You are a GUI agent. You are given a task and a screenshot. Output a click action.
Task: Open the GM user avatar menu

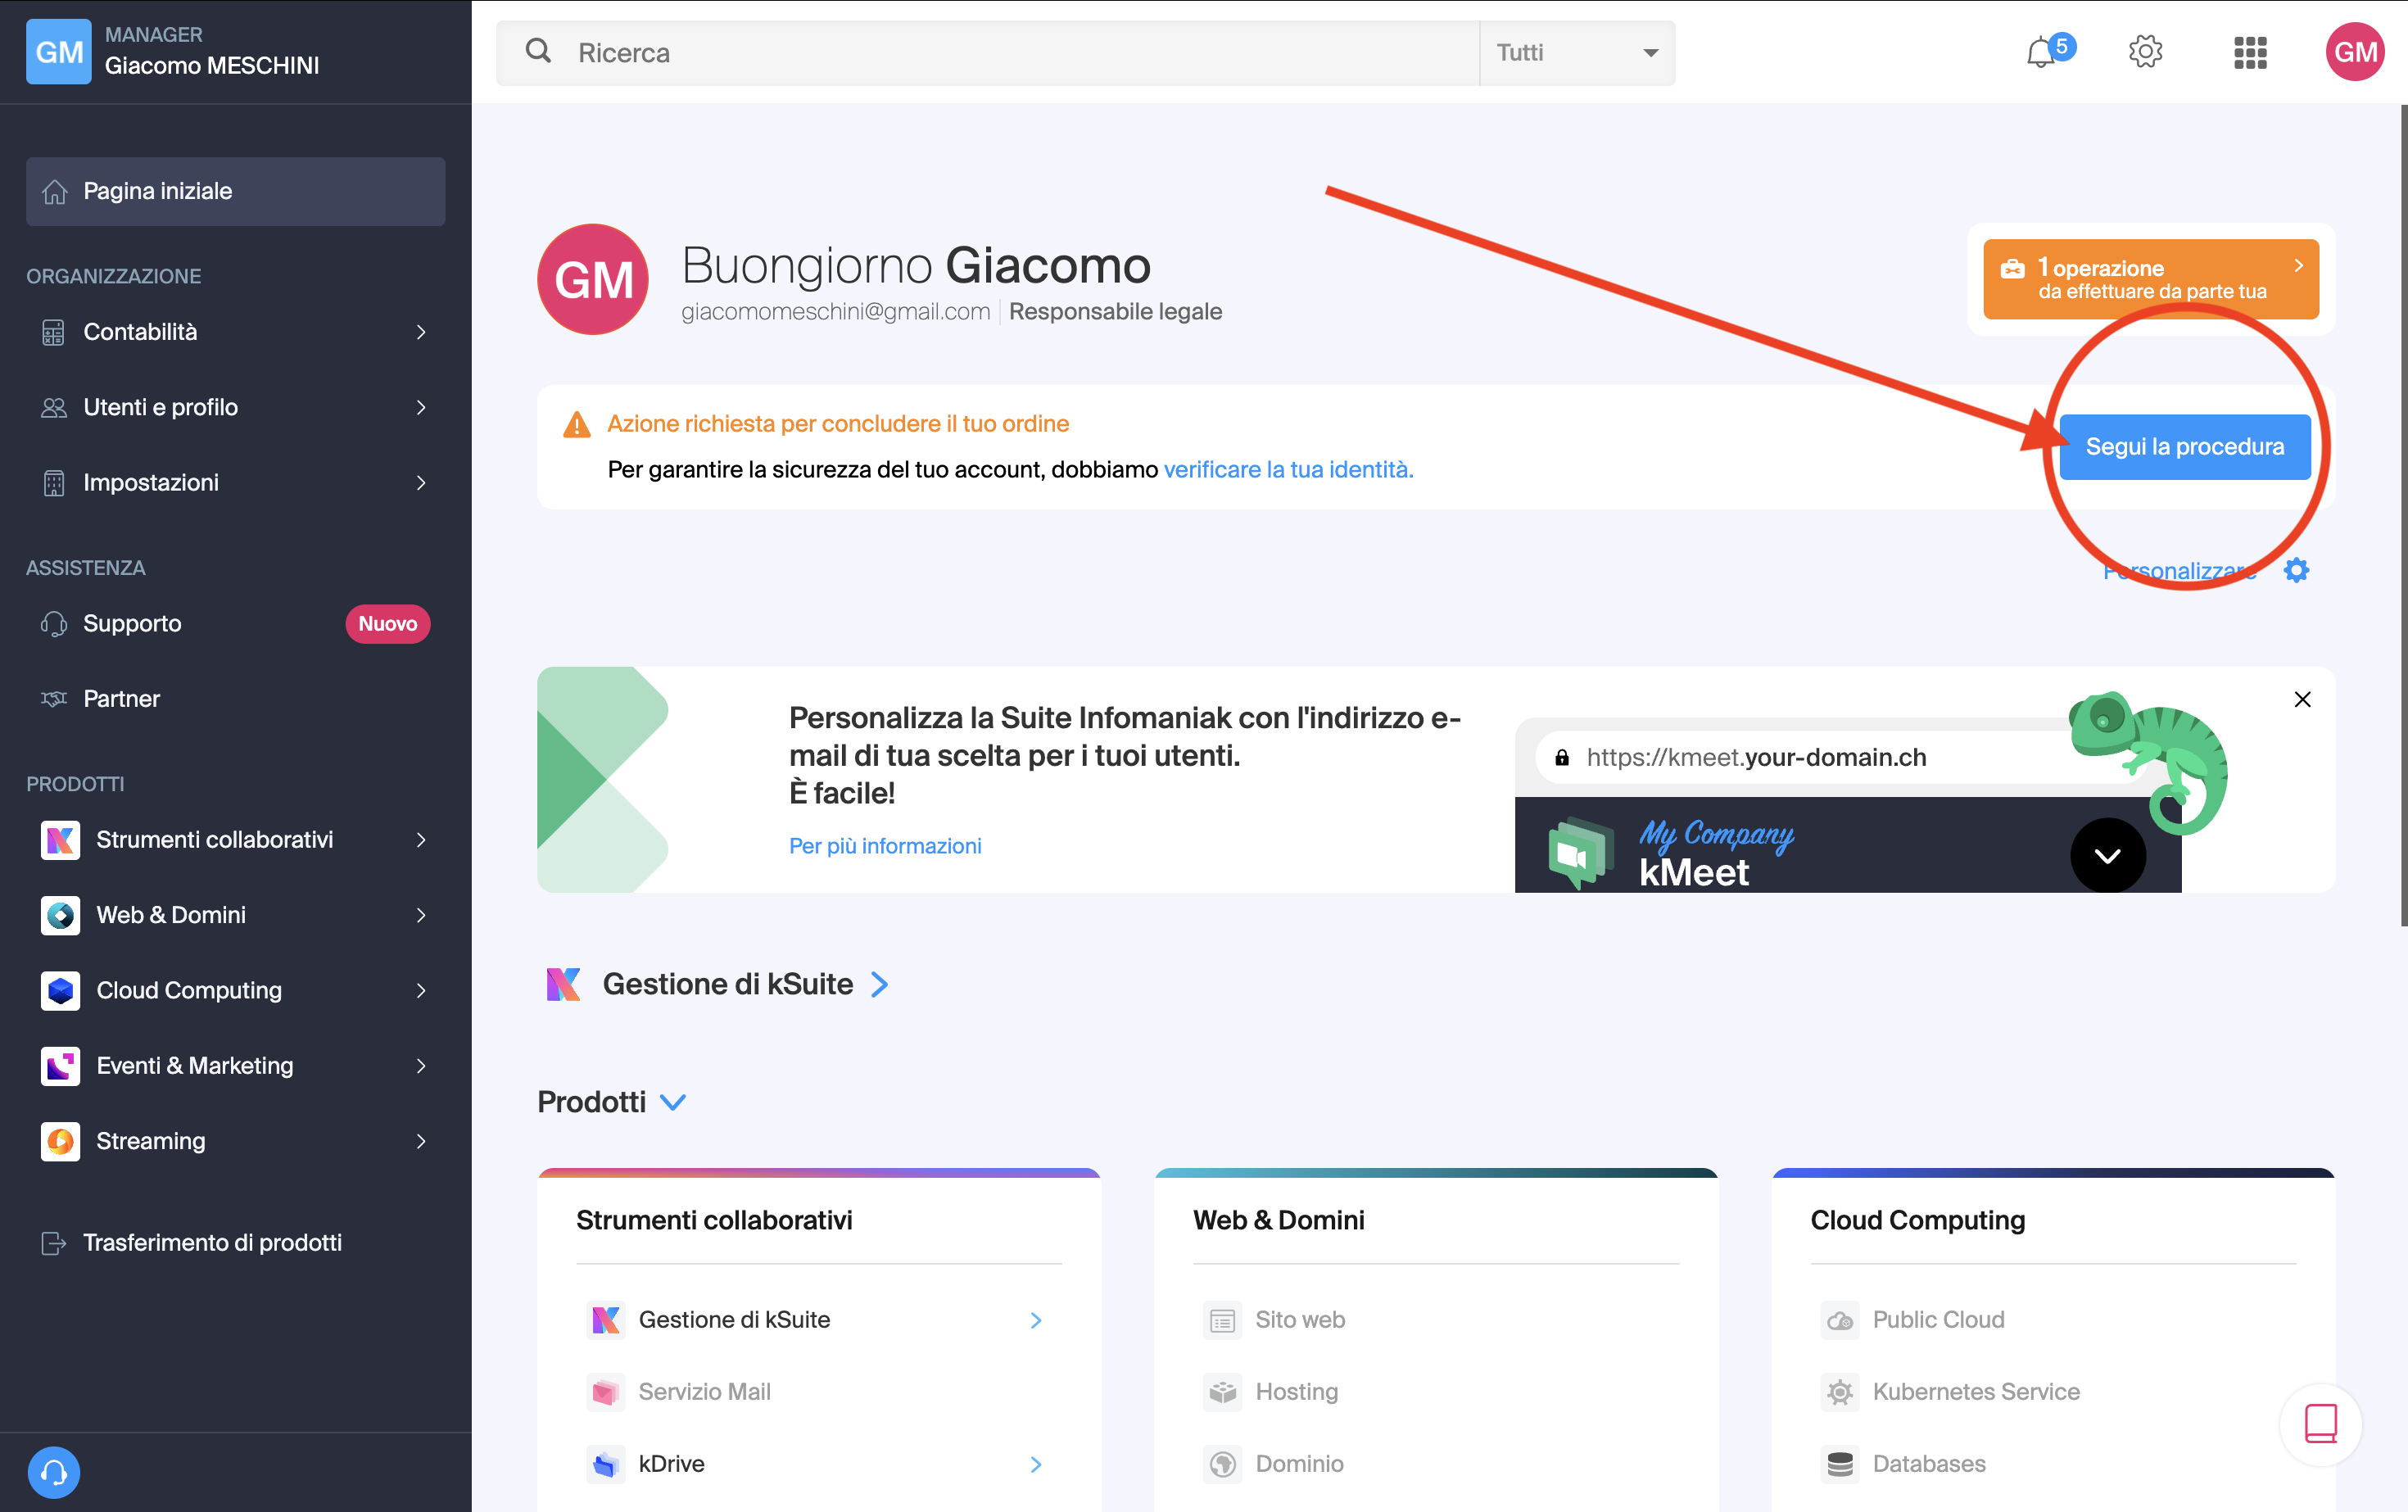point(2355,52)
